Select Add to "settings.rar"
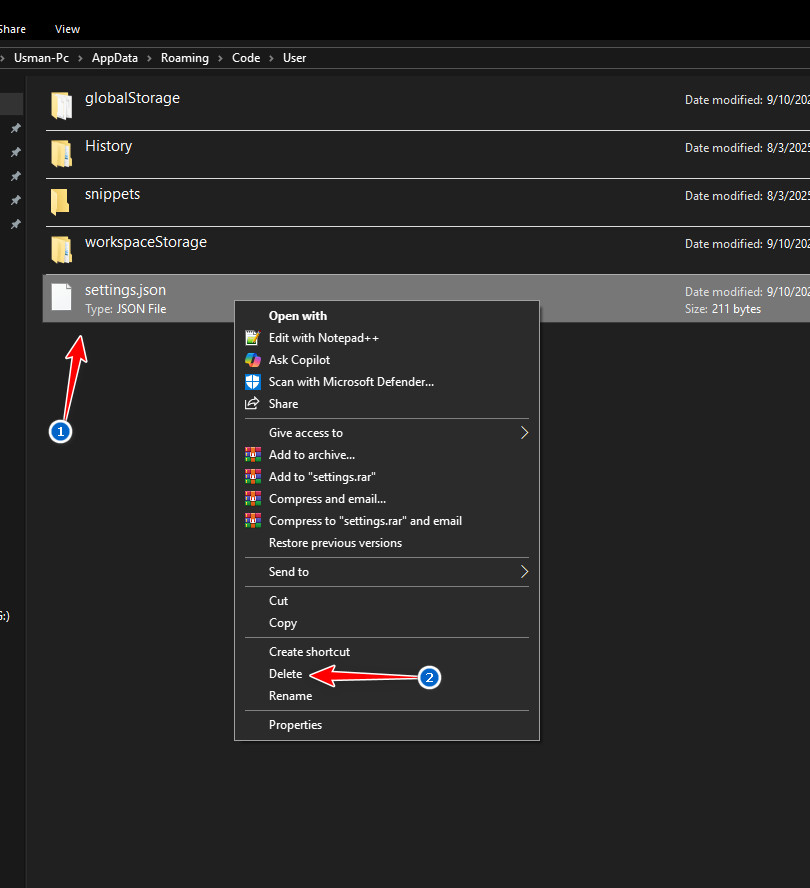Image resolution: width=810 pixels, height=888 pixels. (x=322, y=477)
